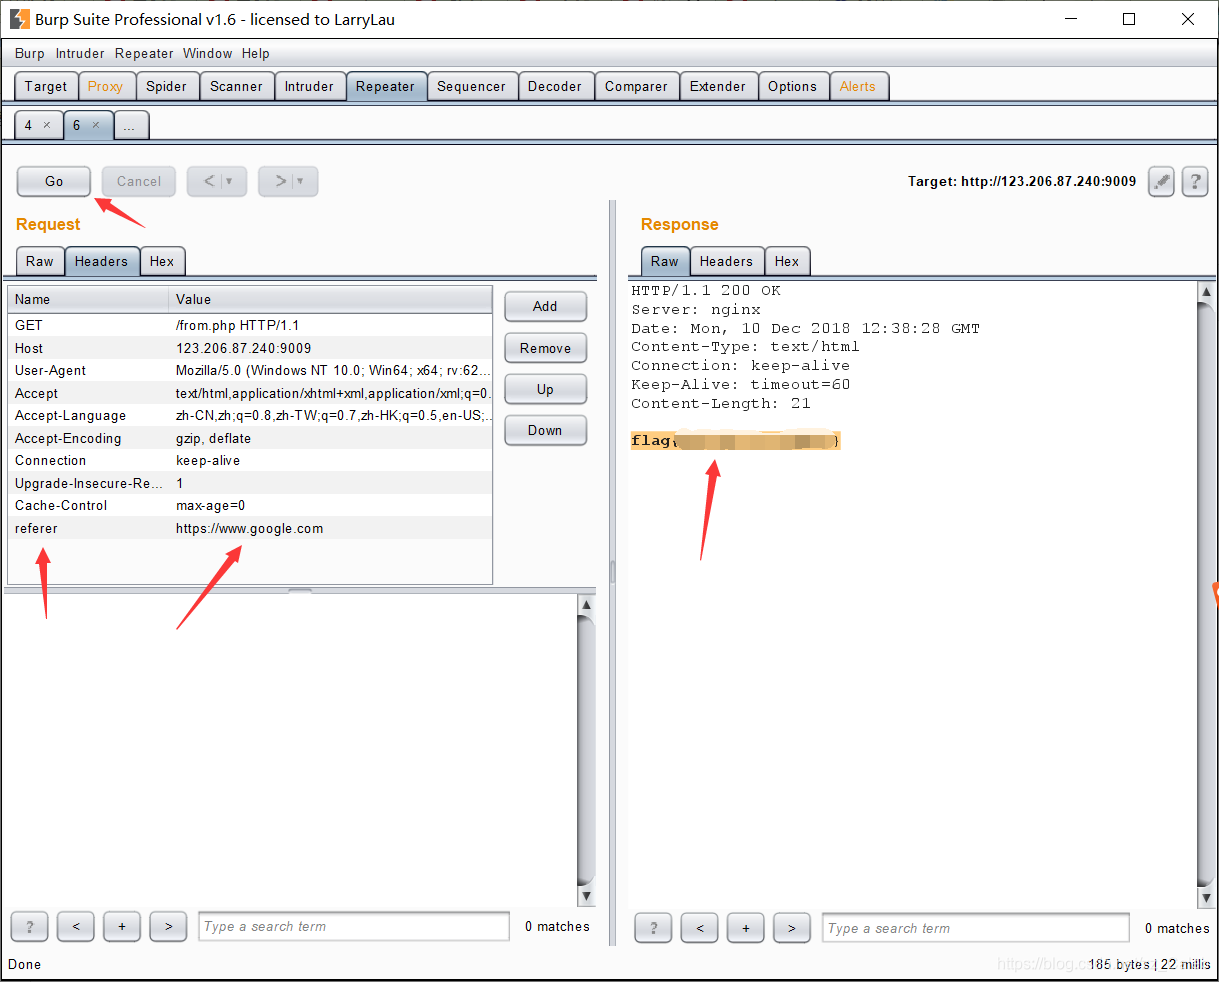
Task: Move header down with Down button
Action: [x=545, y=430]
